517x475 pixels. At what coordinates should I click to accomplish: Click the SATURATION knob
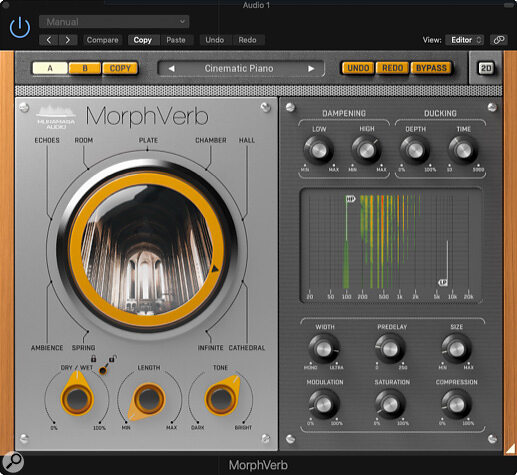click(x=390, y=405)
